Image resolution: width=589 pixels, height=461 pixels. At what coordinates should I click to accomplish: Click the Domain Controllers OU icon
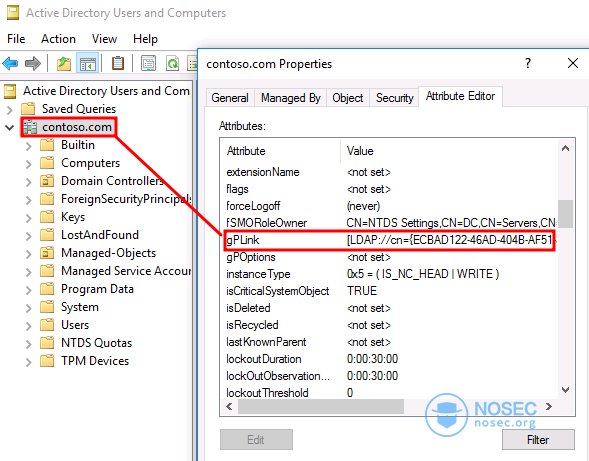pos(47,181)
